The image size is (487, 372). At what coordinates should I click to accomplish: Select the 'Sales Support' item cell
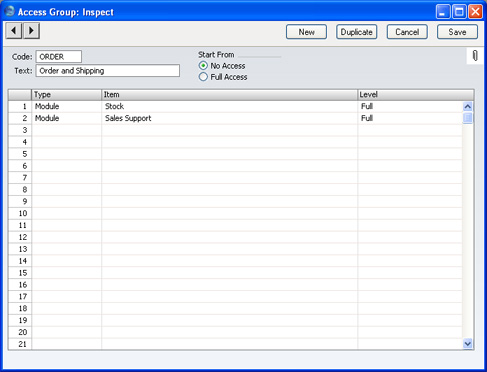pyautogui.click(x=229, y=118)
